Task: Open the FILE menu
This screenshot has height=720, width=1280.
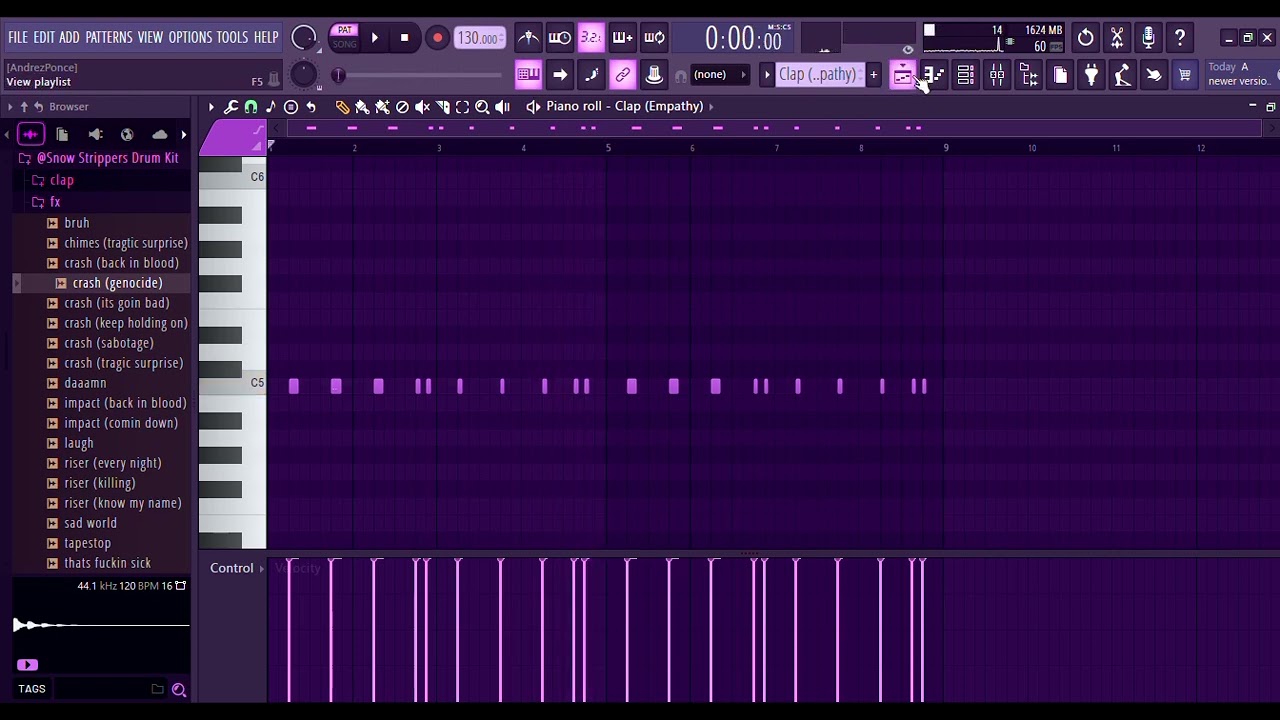Action: pos(18,37)
